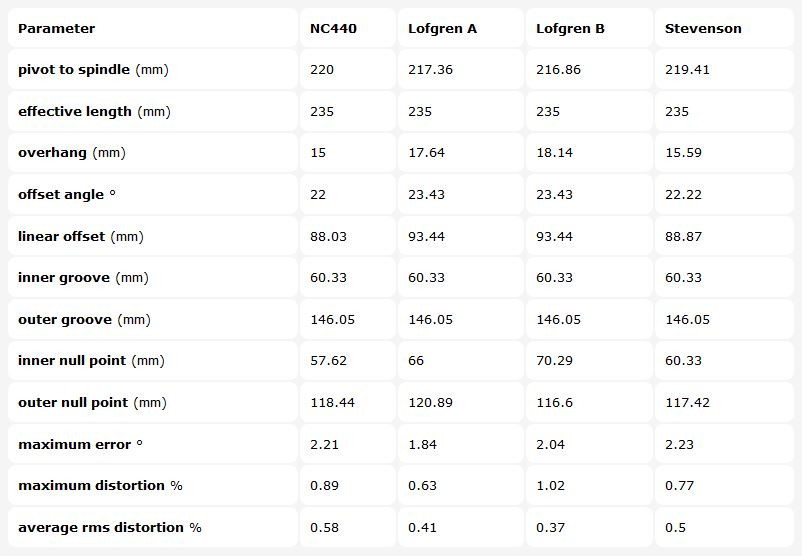Screen dimensions: 802x556
Task: Select Lofgren B average rms distortion 0.37
Action: (550, 527)
